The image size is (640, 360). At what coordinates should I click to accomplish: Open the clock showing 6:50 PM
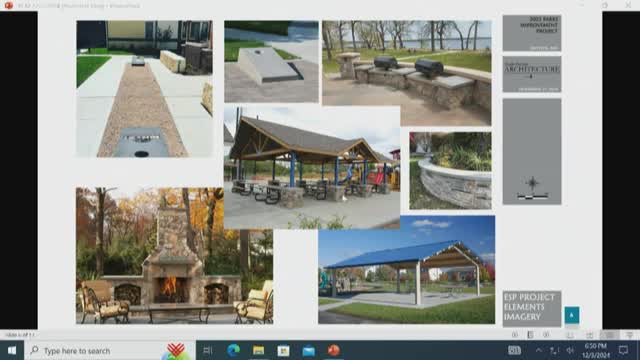coord(596,350)
